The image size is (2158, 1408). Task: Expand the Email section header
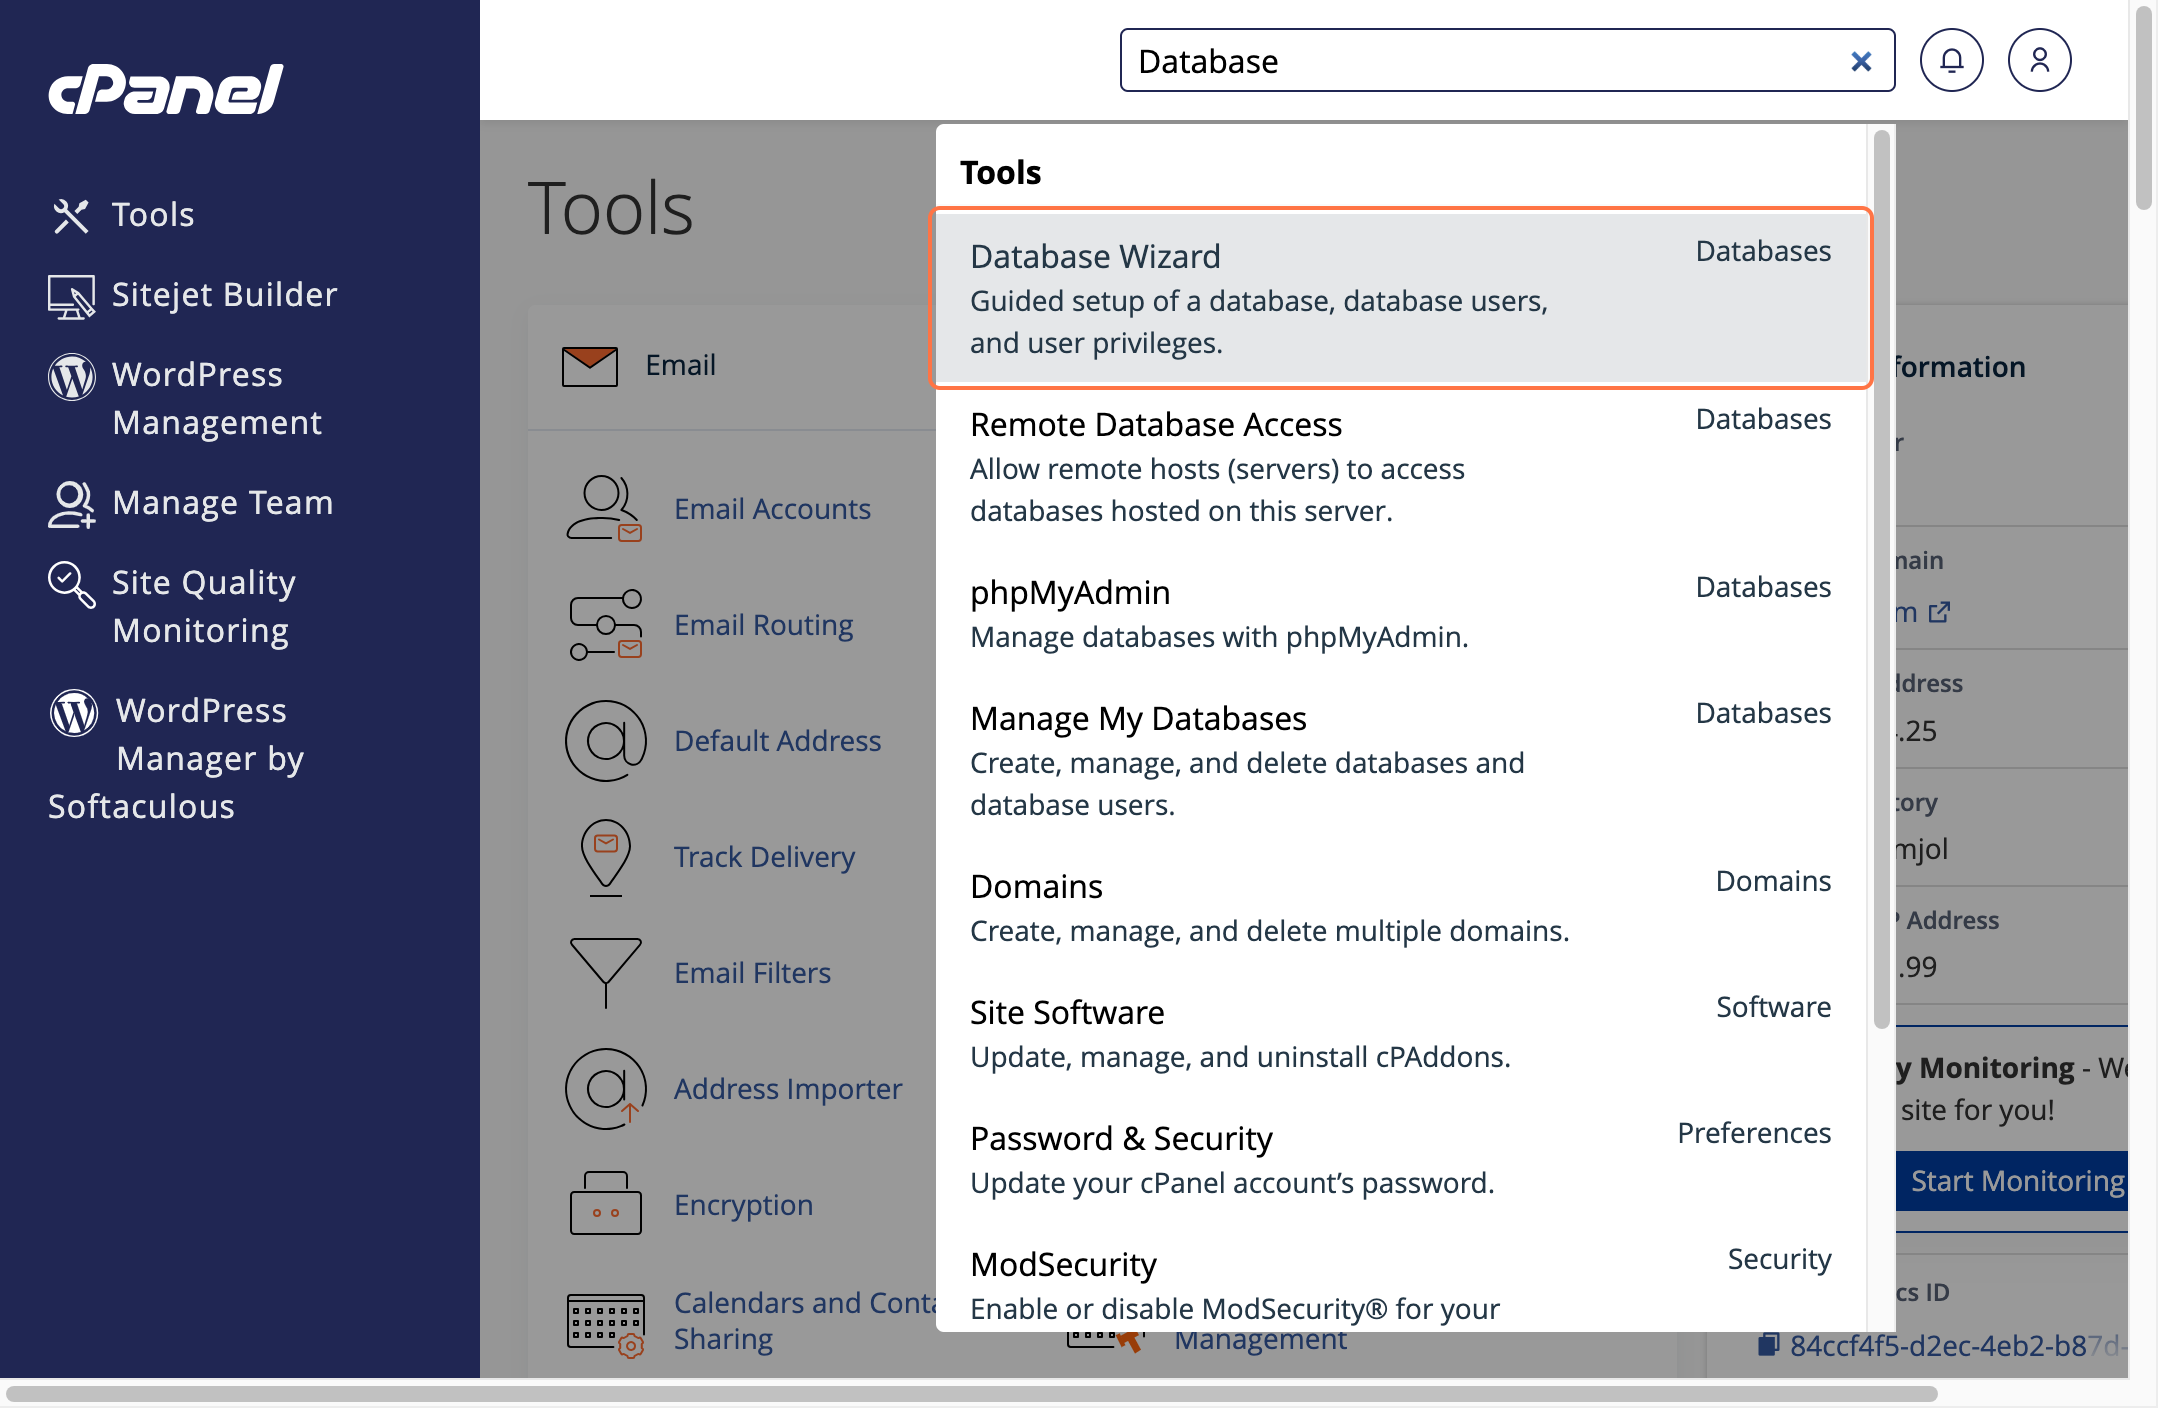click(732, 366)
